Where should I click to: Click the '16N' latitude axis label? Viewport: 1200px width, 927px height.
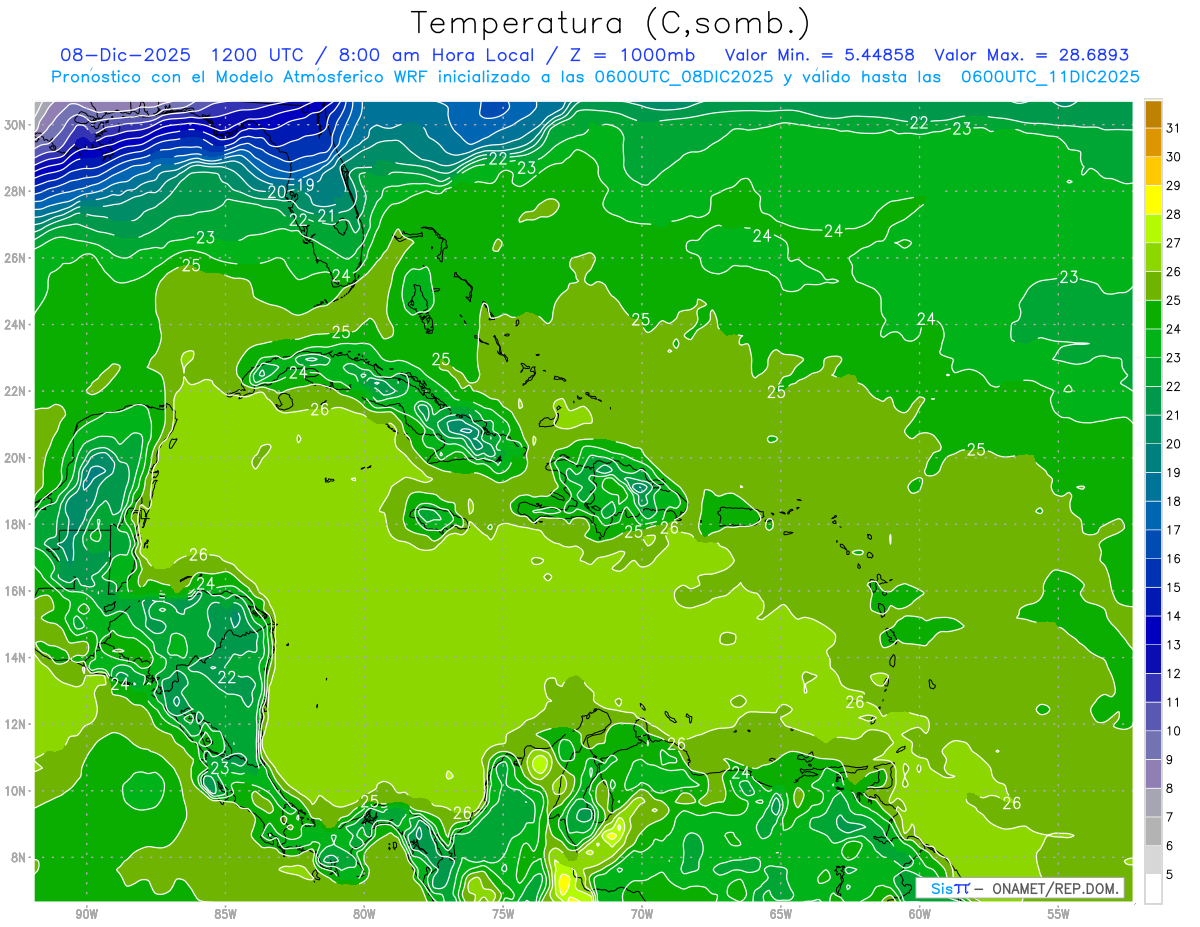point(17,591)
